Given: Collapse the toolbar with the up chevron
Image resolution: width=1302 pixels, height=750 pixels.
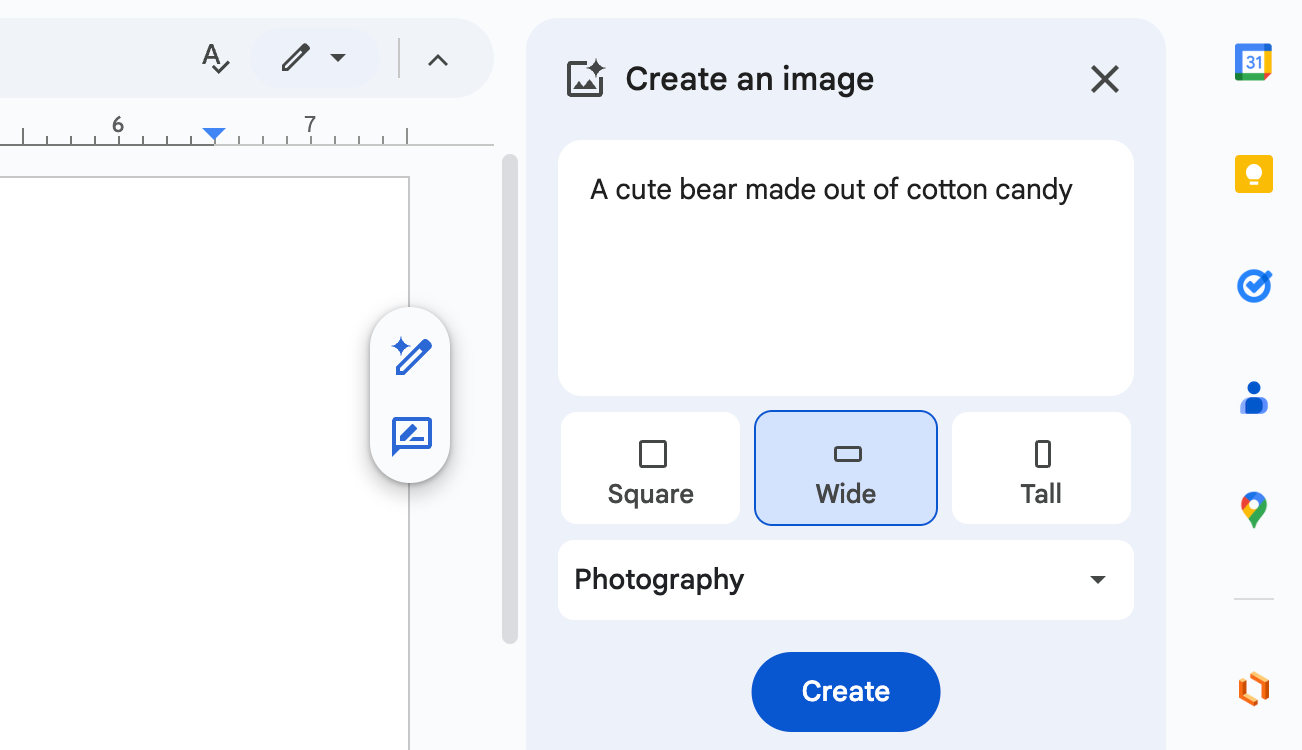Looking at the screenshot, I should click(437, 60).
